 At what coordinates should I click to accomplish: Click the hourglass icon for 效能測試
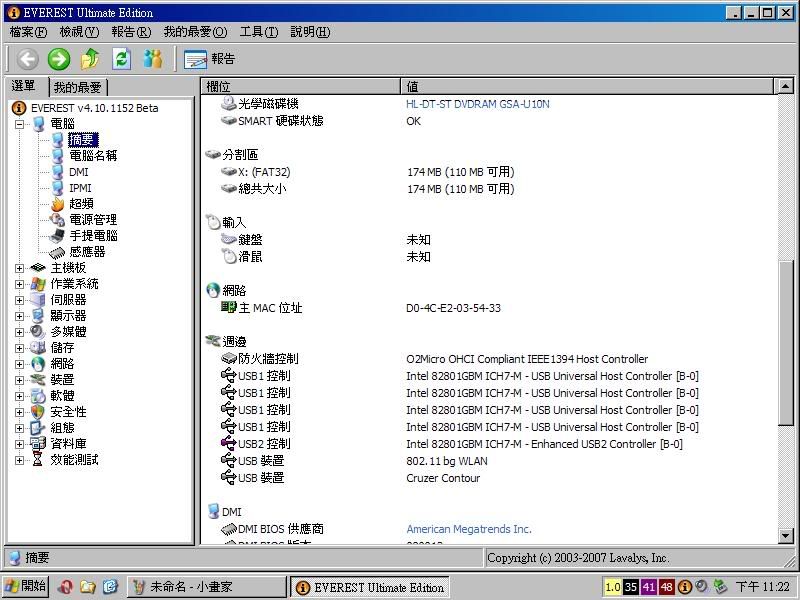pyautogui.click(x=38, y=460)
